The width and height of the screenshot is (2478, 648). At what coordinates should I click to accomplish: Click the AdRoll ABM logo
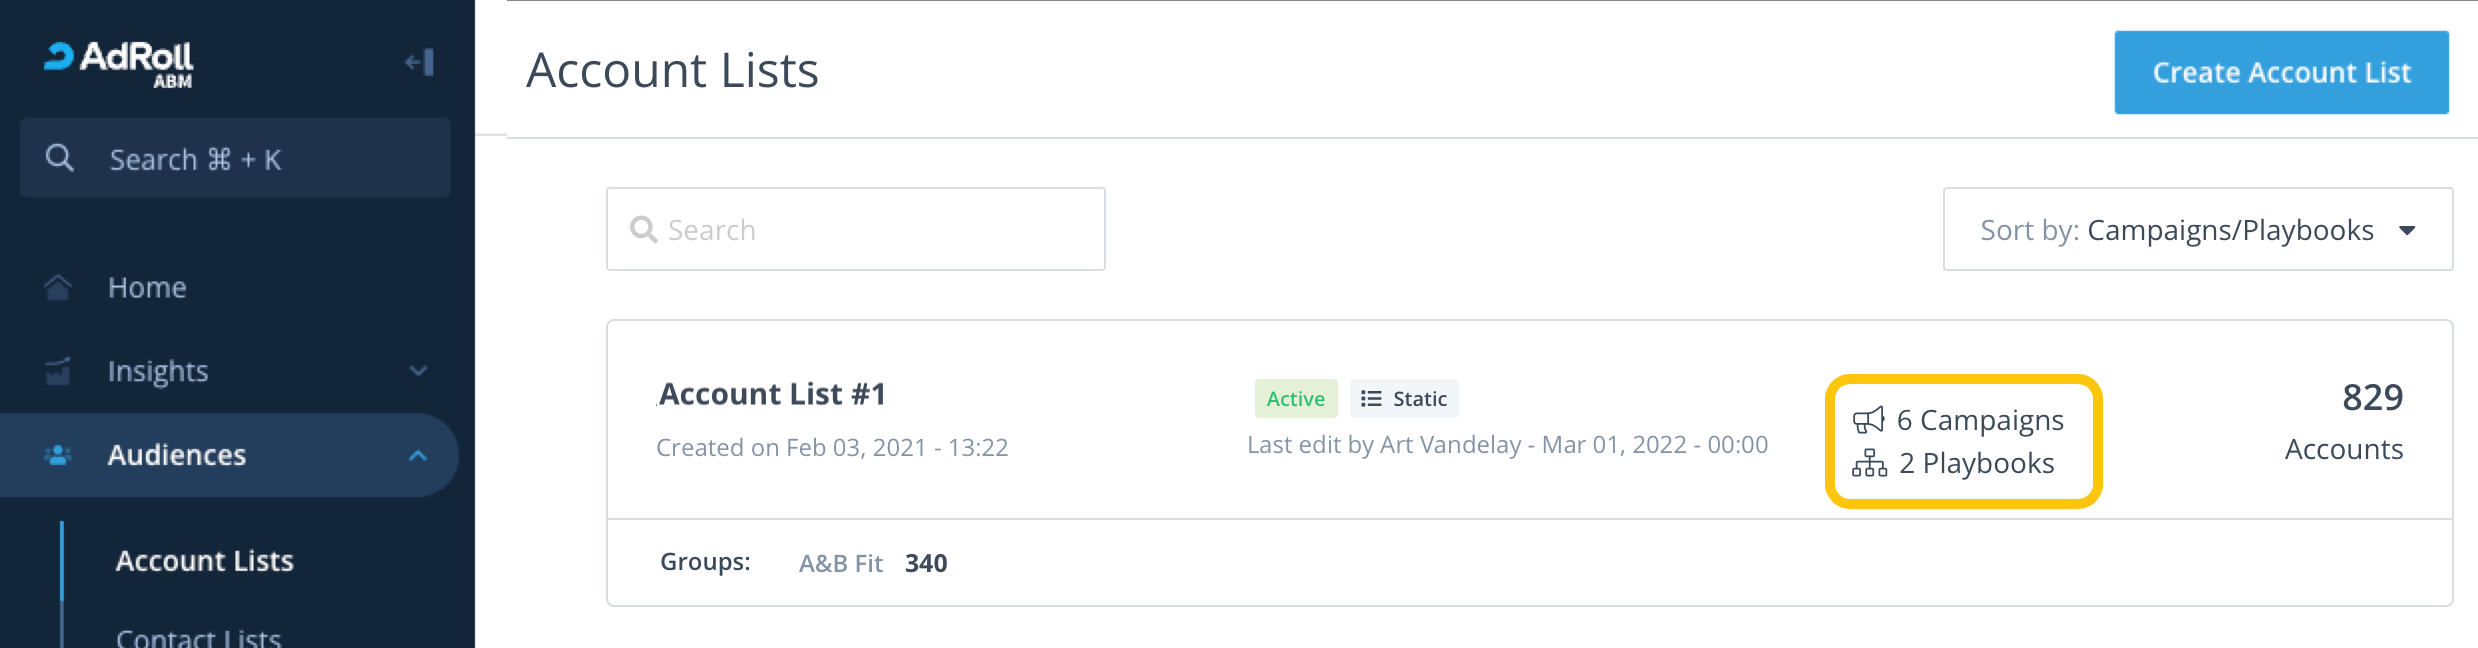click(119, 63)
